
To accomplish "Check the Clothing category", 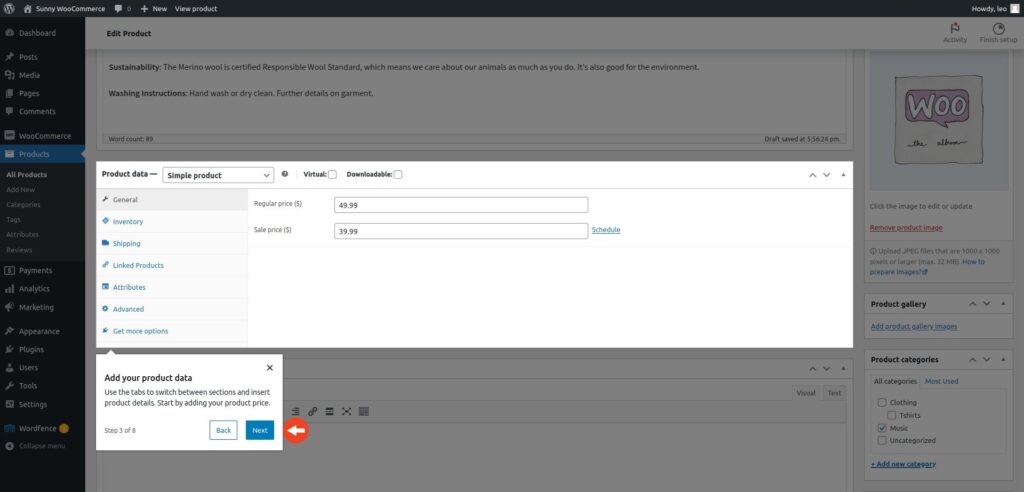I will click(x=882, y=402).
